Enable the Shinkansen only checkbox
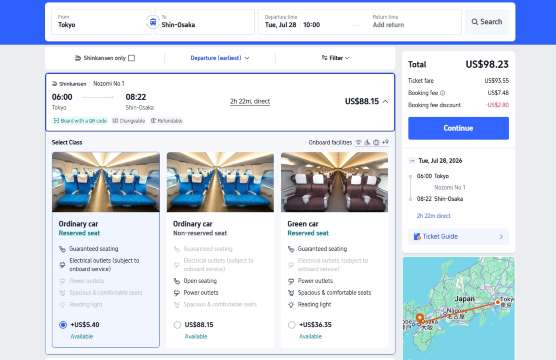 tap(132, 58)
